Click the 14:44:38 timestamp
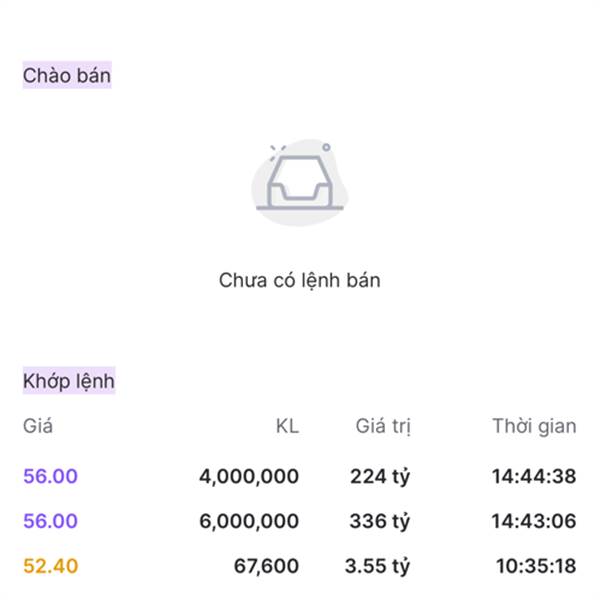 point(534,476)
